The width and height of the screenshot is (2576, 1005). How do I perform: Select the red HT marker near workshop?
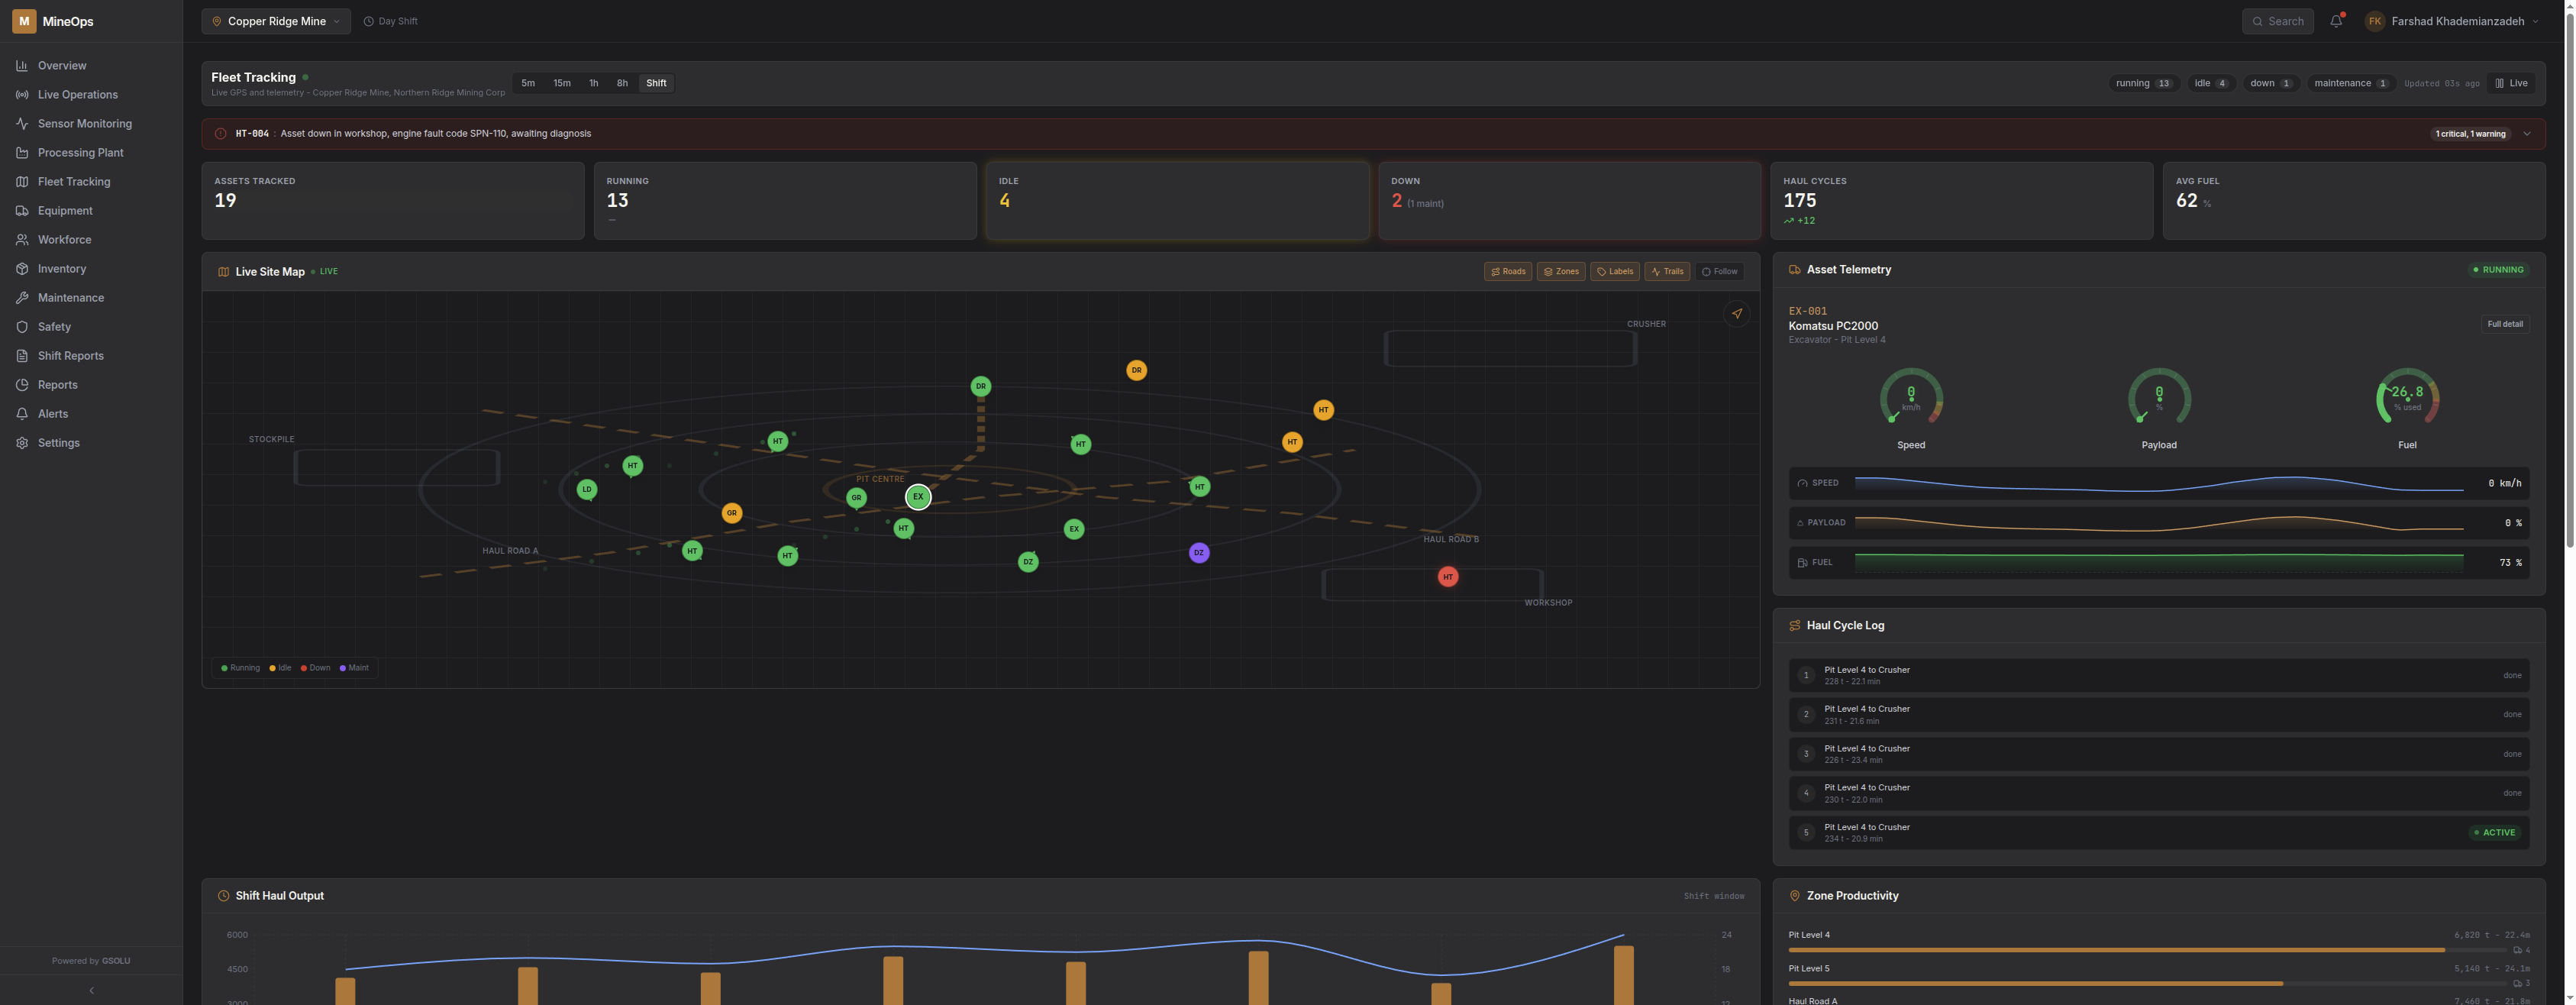[x=1448, y=577]
